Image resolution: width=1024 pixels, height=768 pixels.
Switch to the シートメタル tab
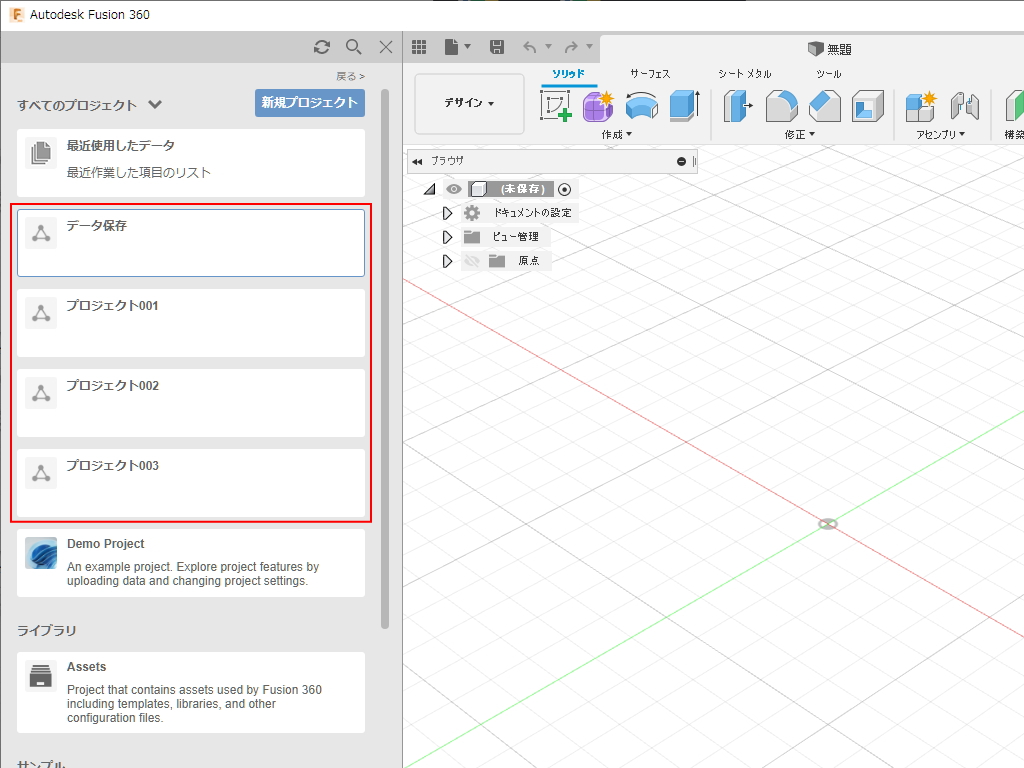click(744, 74)
